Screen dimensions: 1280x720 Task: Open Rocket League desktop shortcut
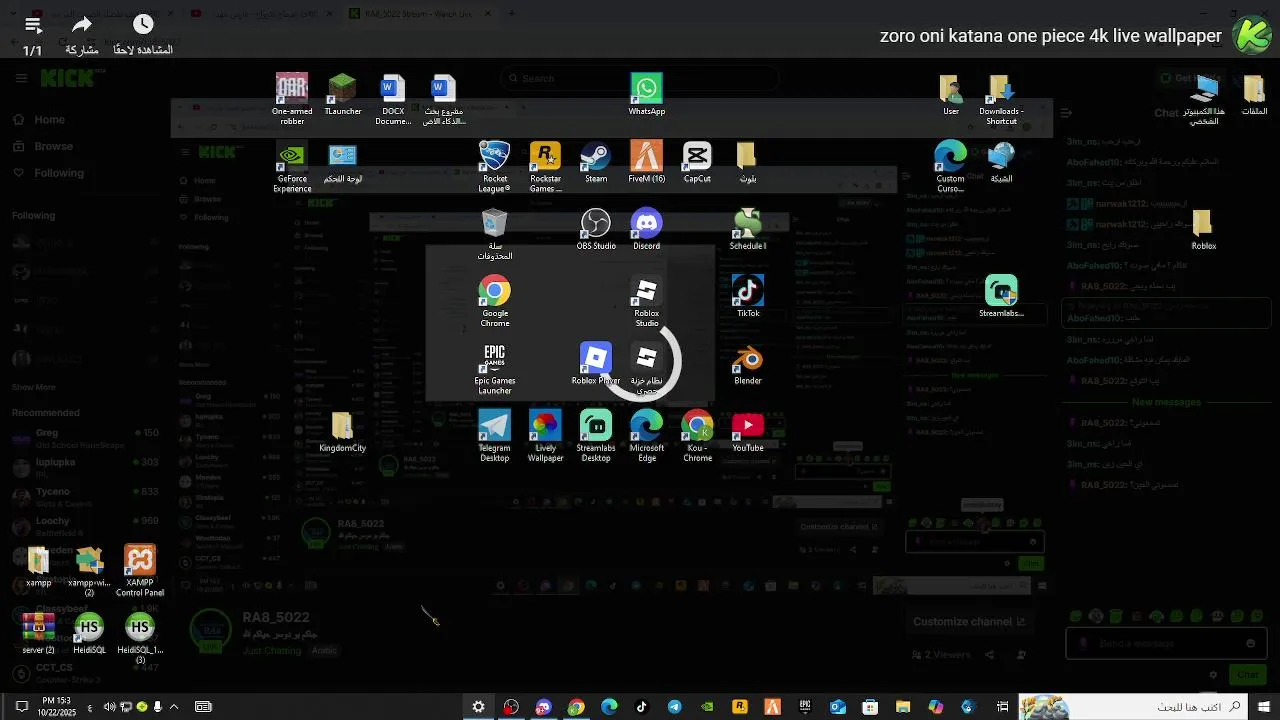(x=495, y=166)
